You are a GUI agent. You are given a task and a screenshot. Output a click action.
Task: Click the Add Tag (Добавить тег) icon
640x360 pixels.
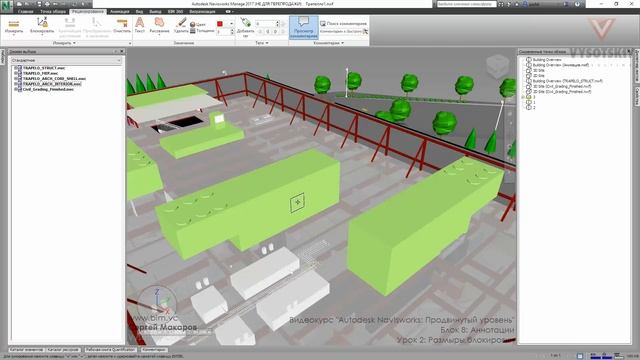[x=245, y=27]
